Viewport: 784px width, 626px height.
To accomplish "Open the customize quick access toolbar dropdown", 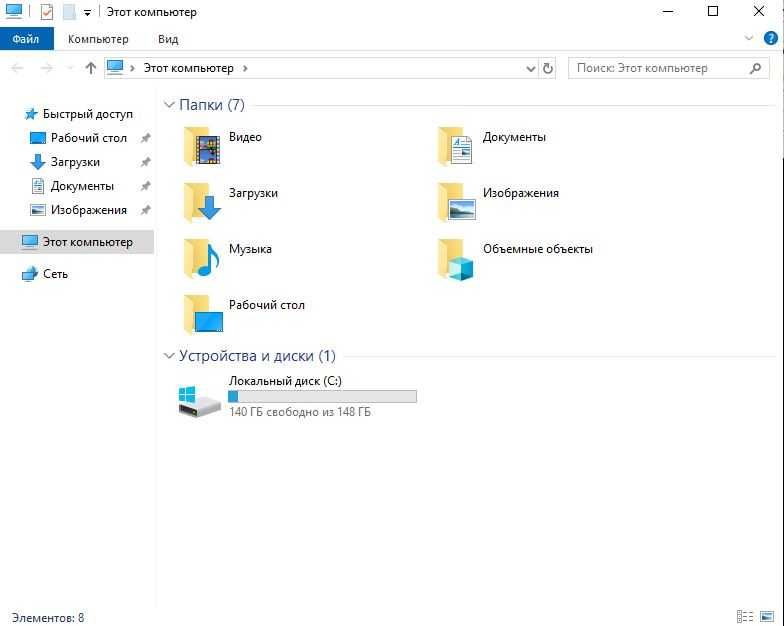I will (87, 13).
